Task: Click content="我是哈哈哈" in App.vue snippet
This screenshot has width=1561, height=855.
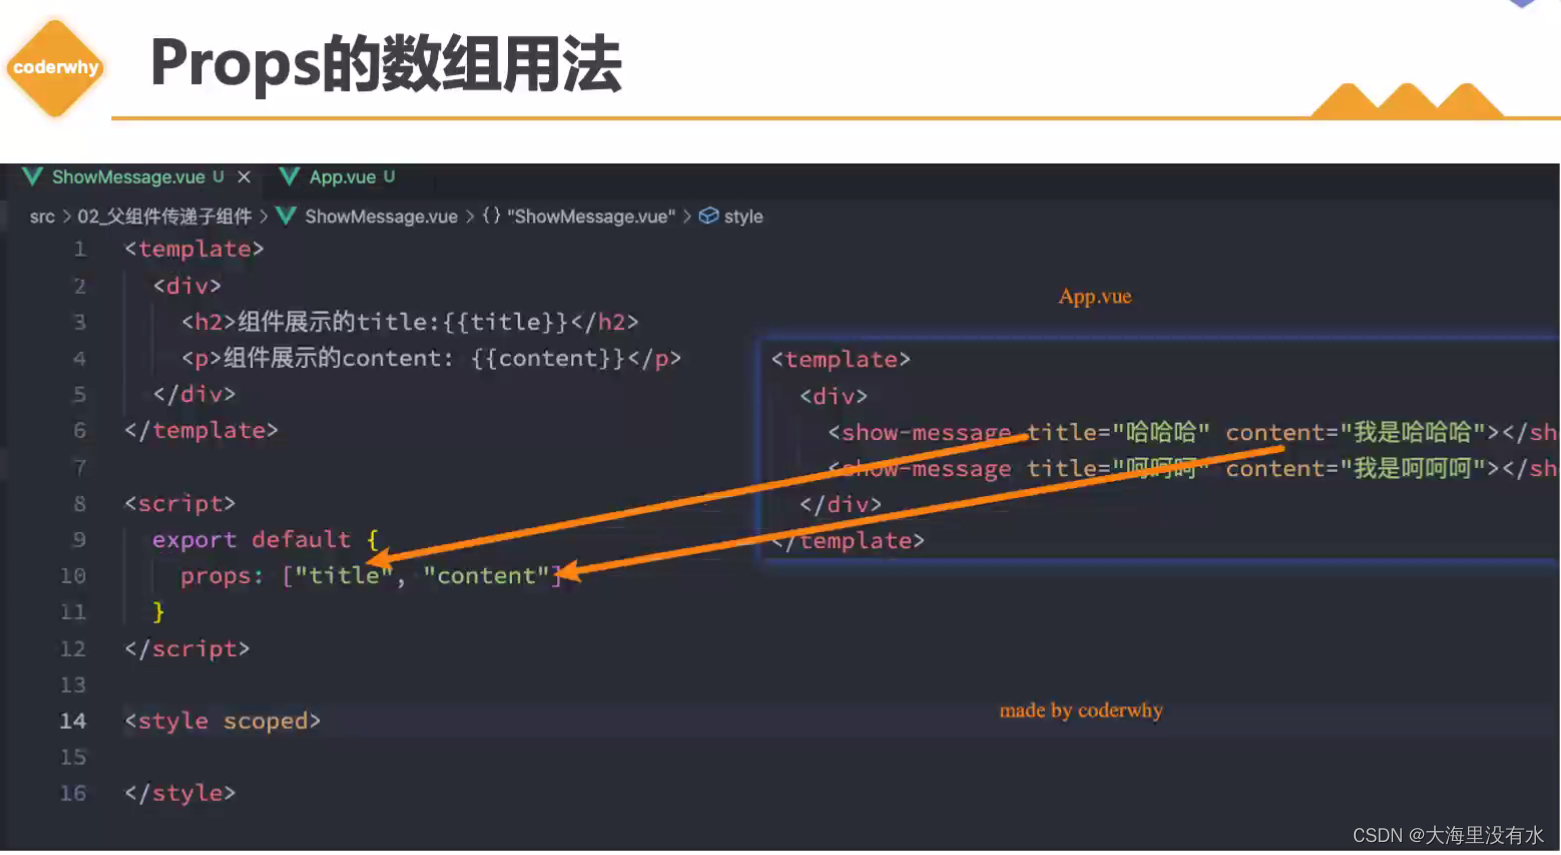Action: tap(1355, 432)
